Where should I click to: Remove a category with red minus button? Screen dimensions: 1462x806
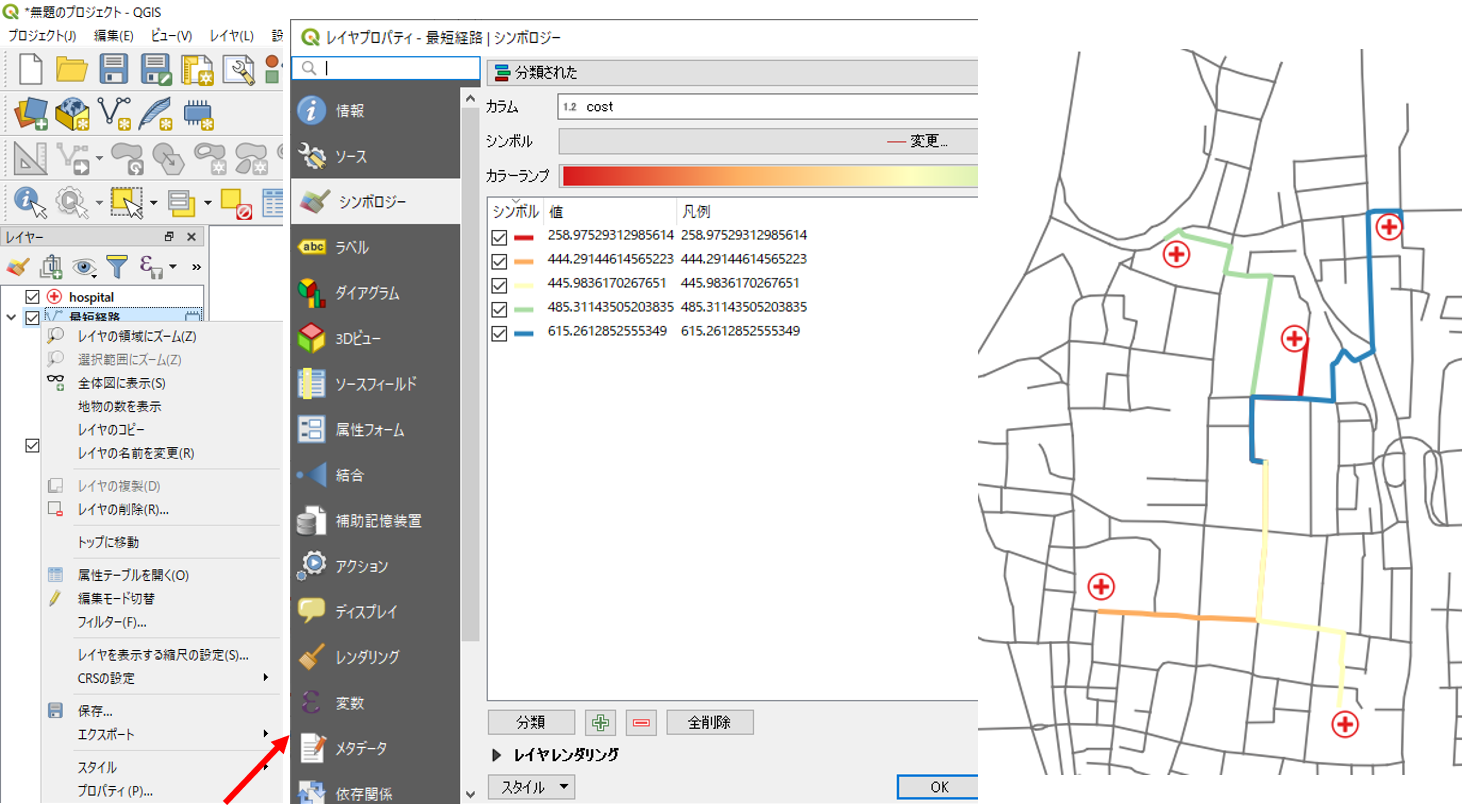click(641, 722)
